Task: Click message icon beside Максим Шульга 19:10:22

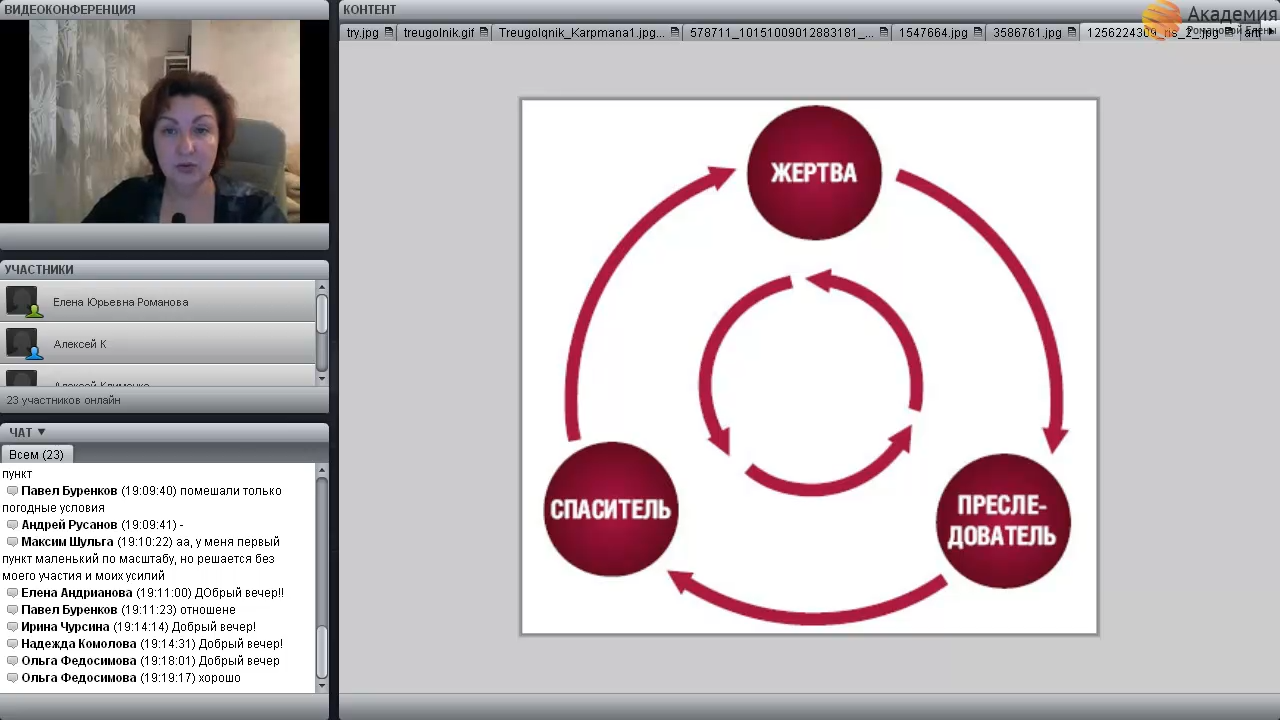Action: 12,542
